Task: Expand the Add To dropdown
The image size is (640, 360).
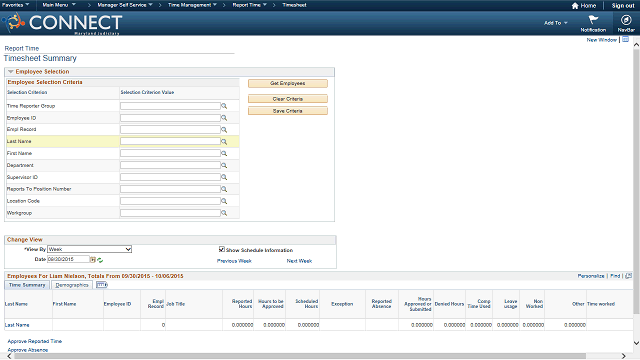Action: [x=556, y=23]
